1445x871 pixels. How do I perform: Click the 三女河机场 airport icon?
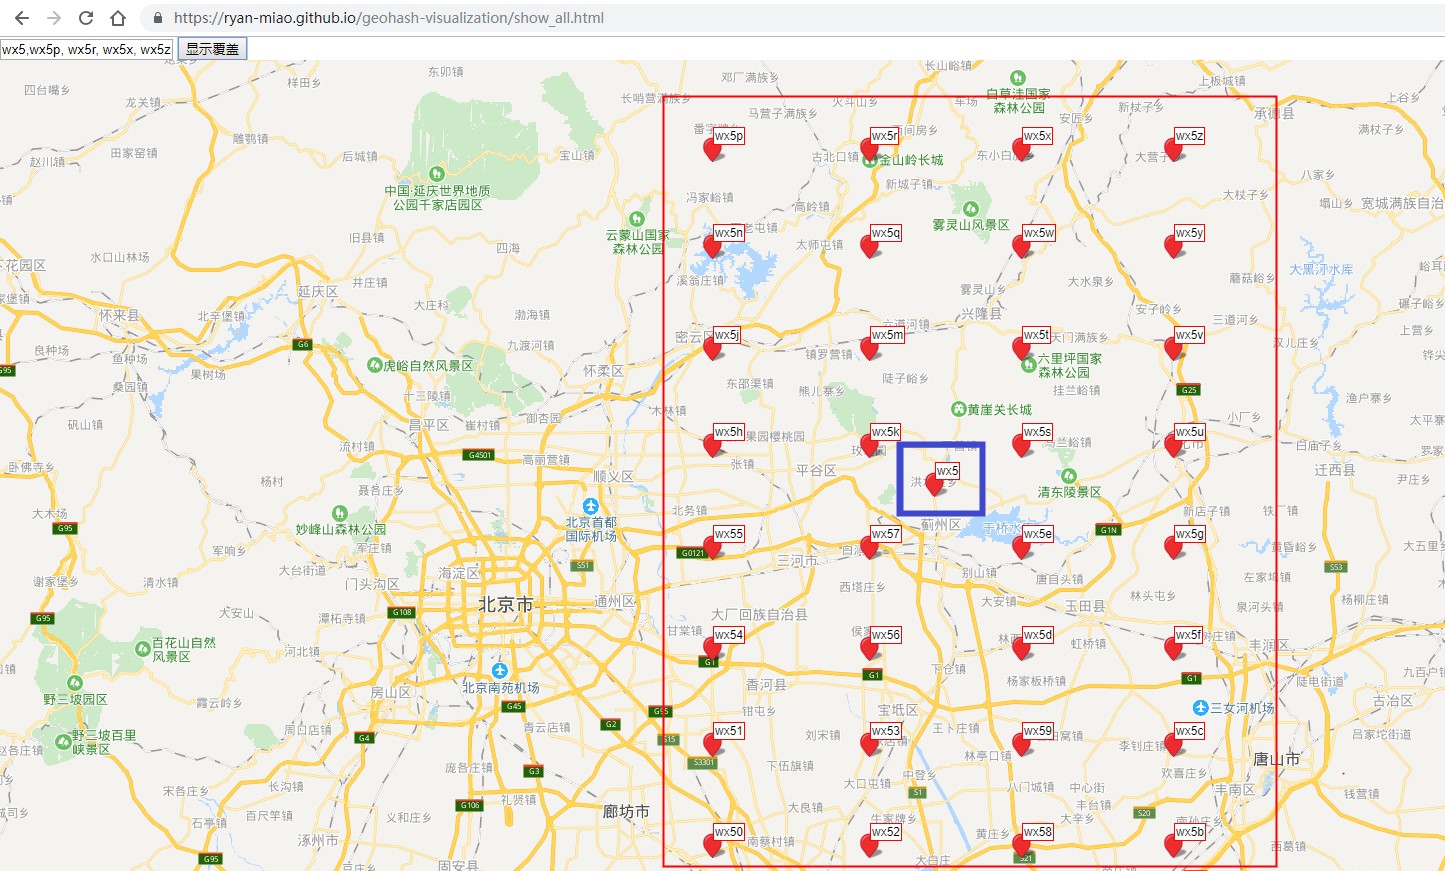(x=1201, y=708)
